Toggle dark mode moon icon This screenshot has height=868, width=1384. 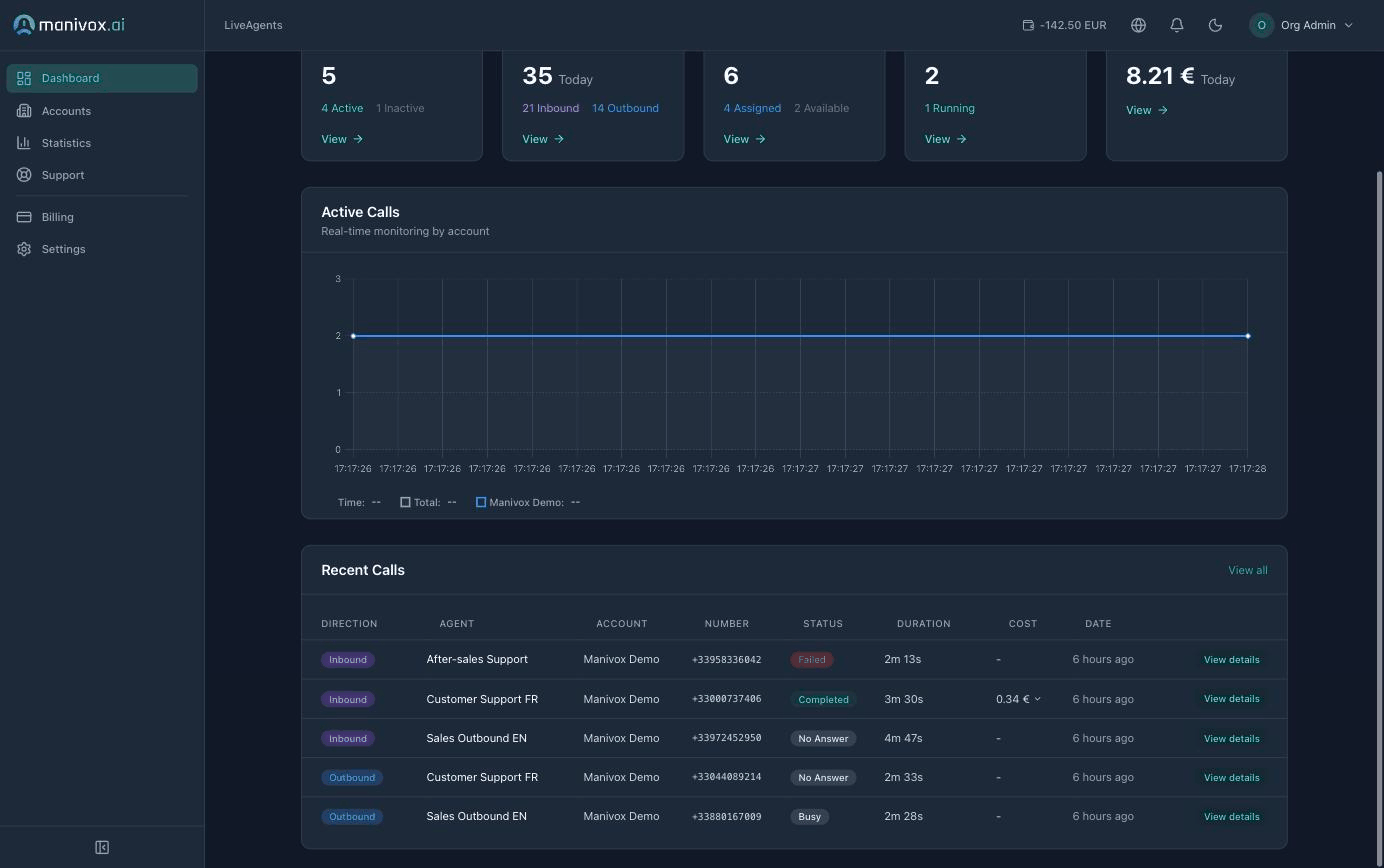(1215, 25)
